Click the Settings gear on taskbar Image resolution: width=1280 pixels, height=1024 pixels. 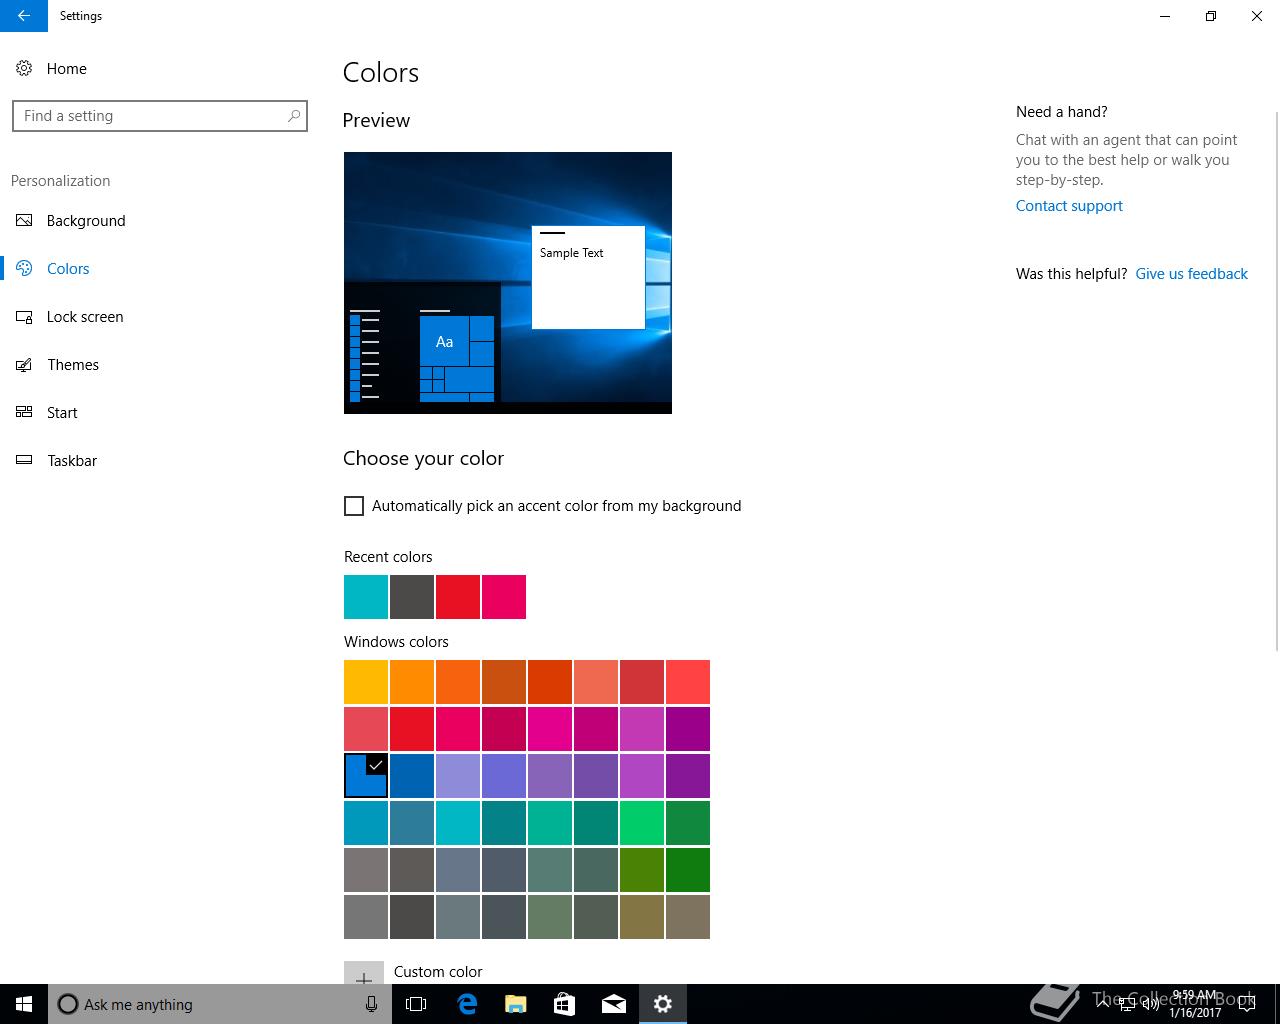point(663,1004)
